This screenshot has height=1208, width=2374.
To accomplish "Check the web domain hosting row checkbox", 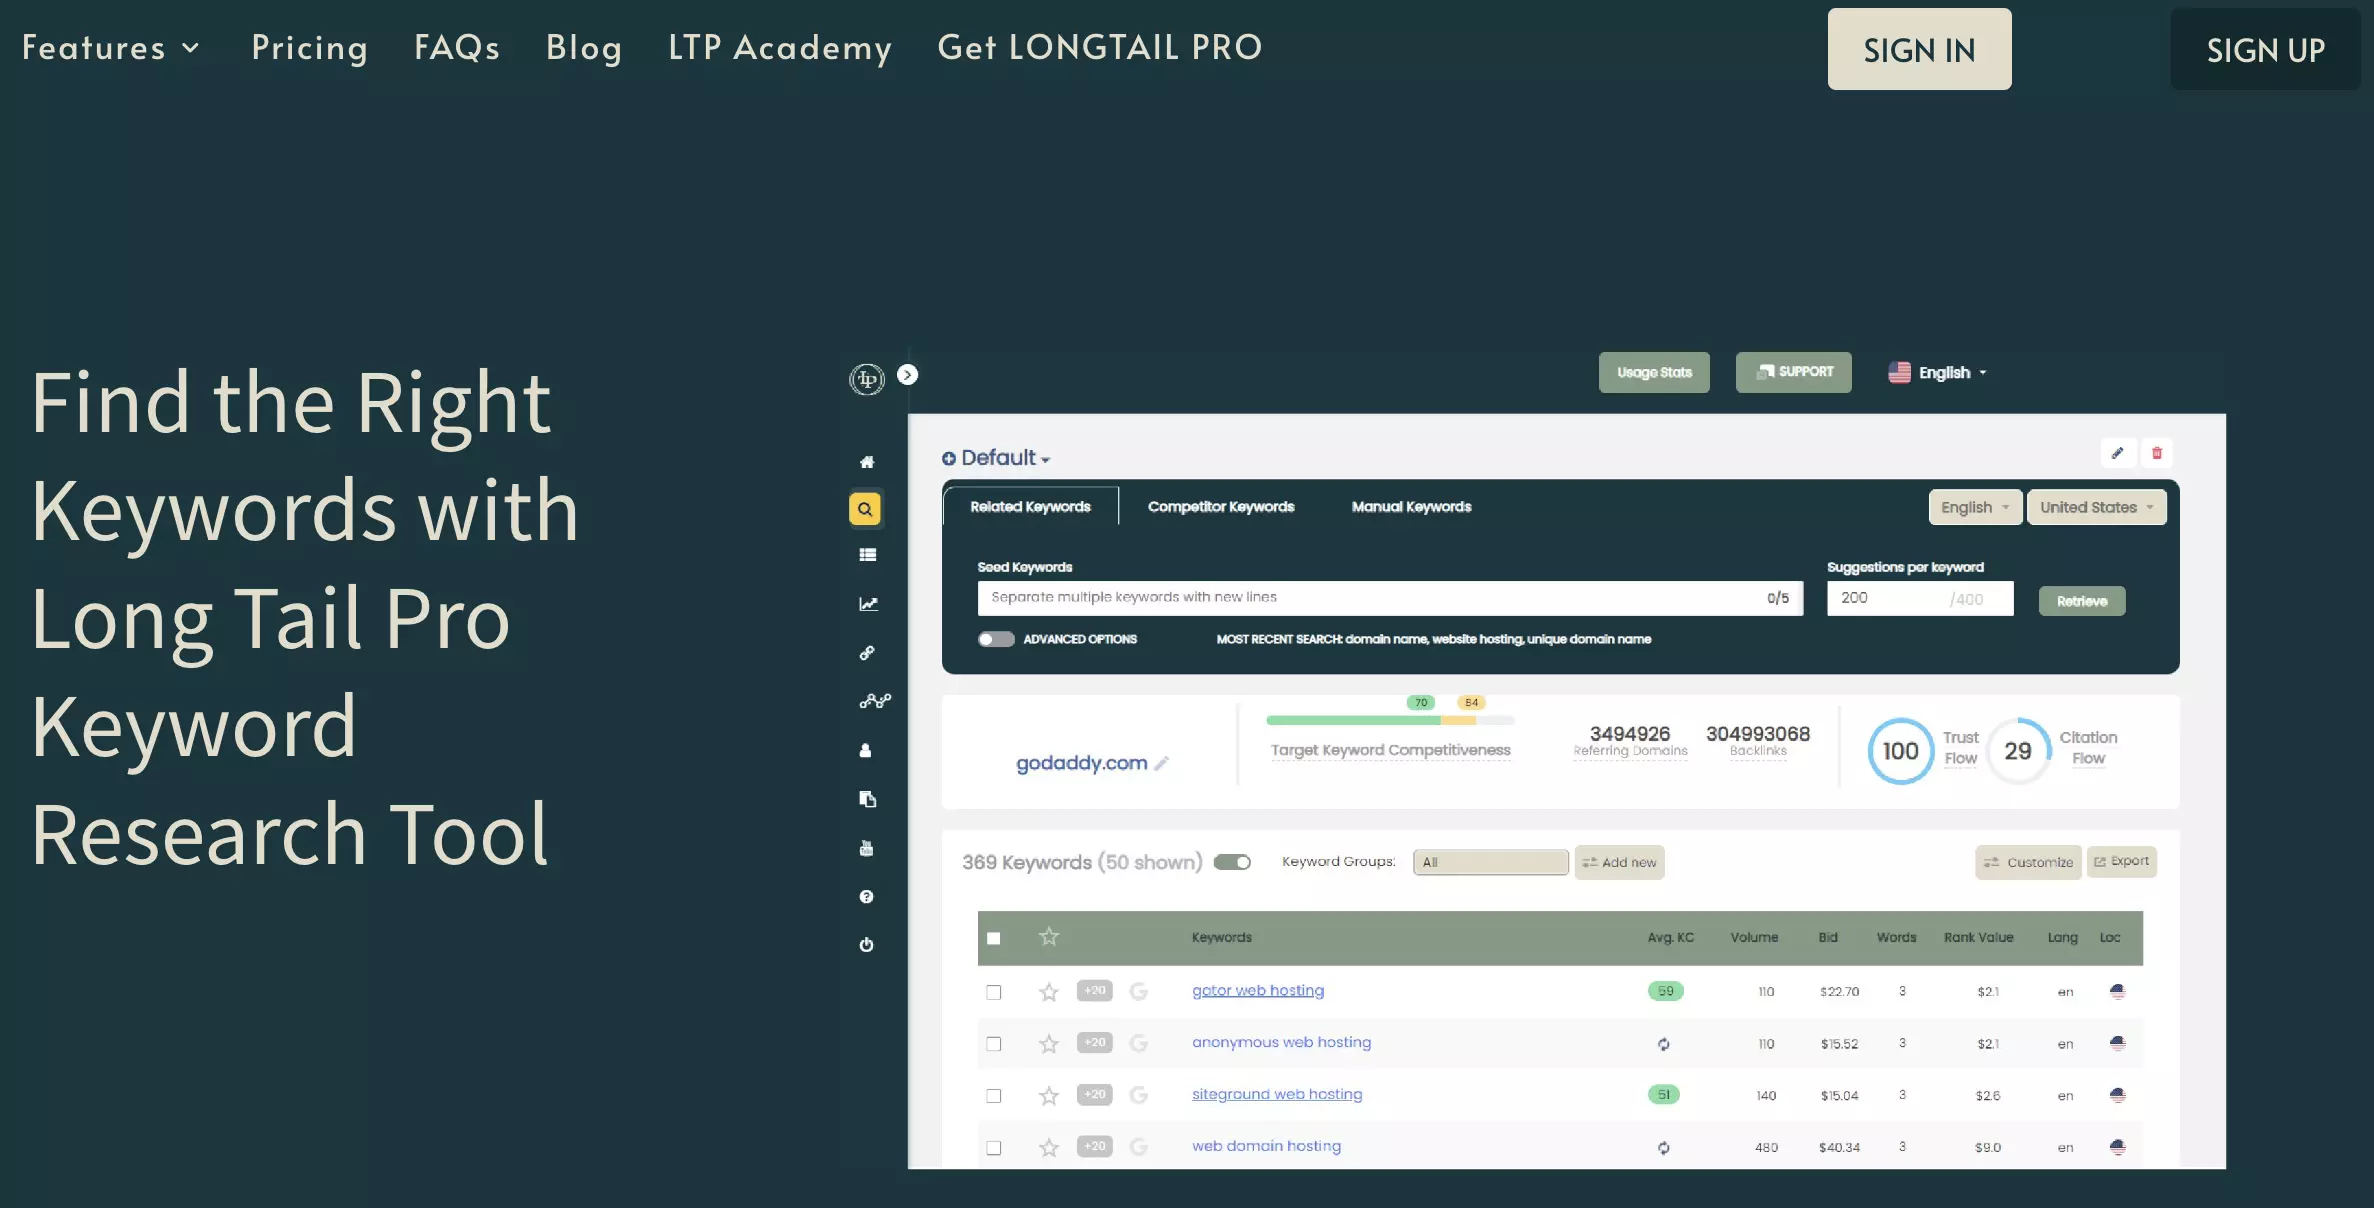I will tap(993, 1148).
